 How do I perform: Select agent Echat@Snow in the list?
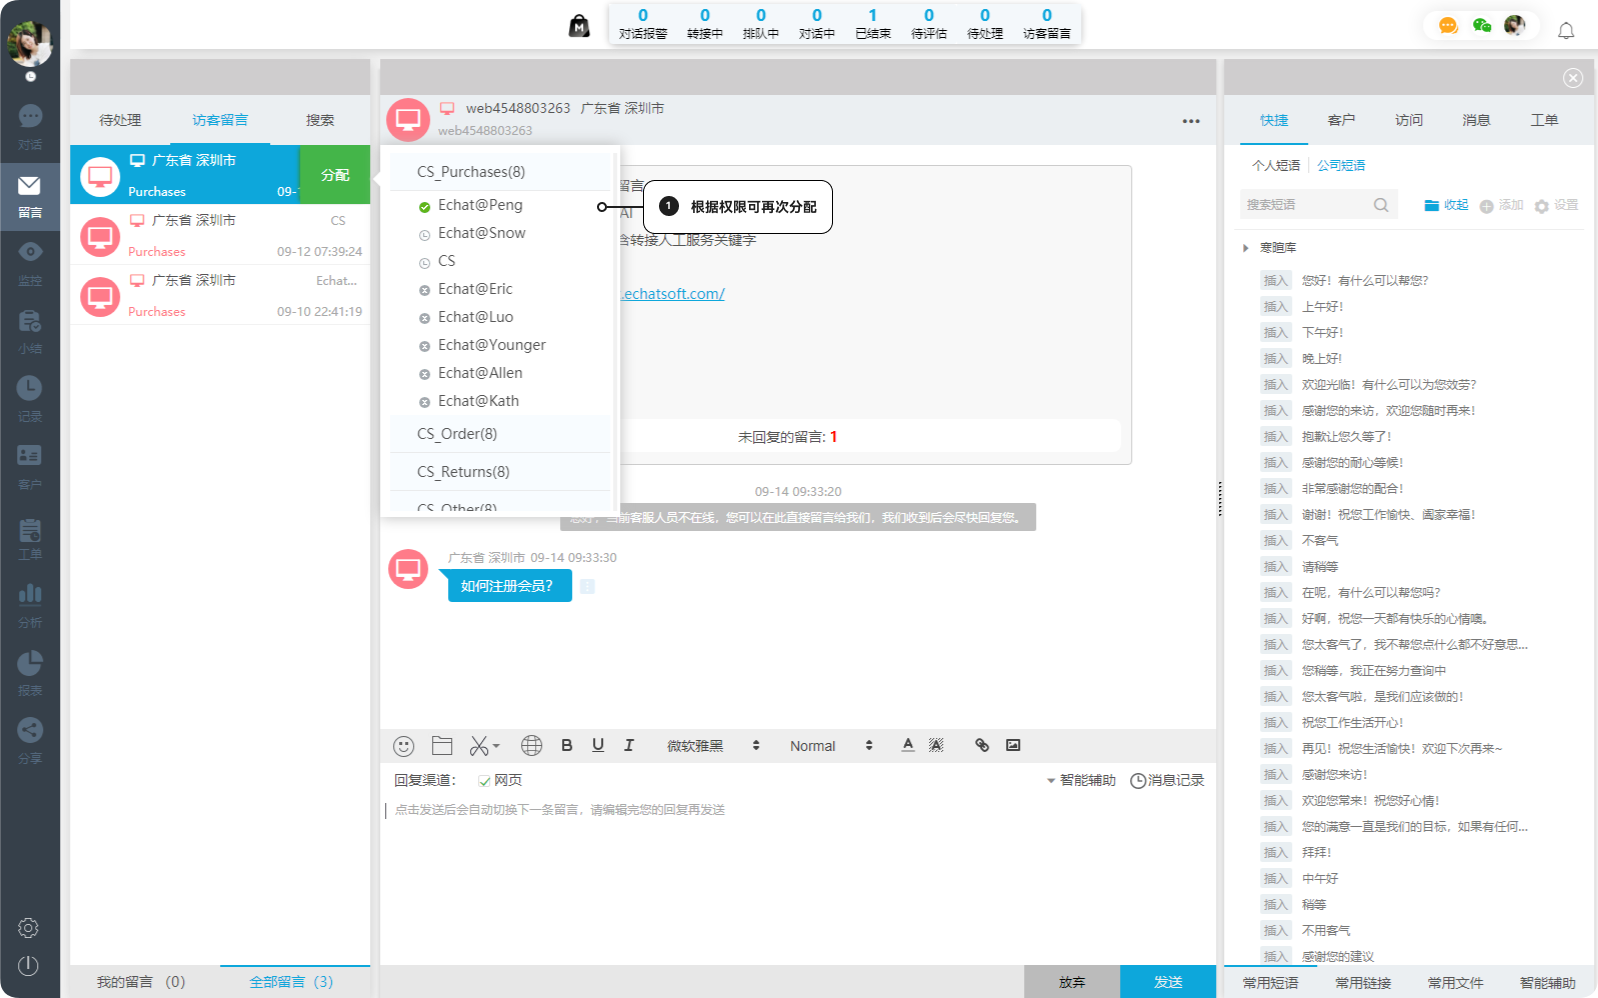tap(481, 233)
